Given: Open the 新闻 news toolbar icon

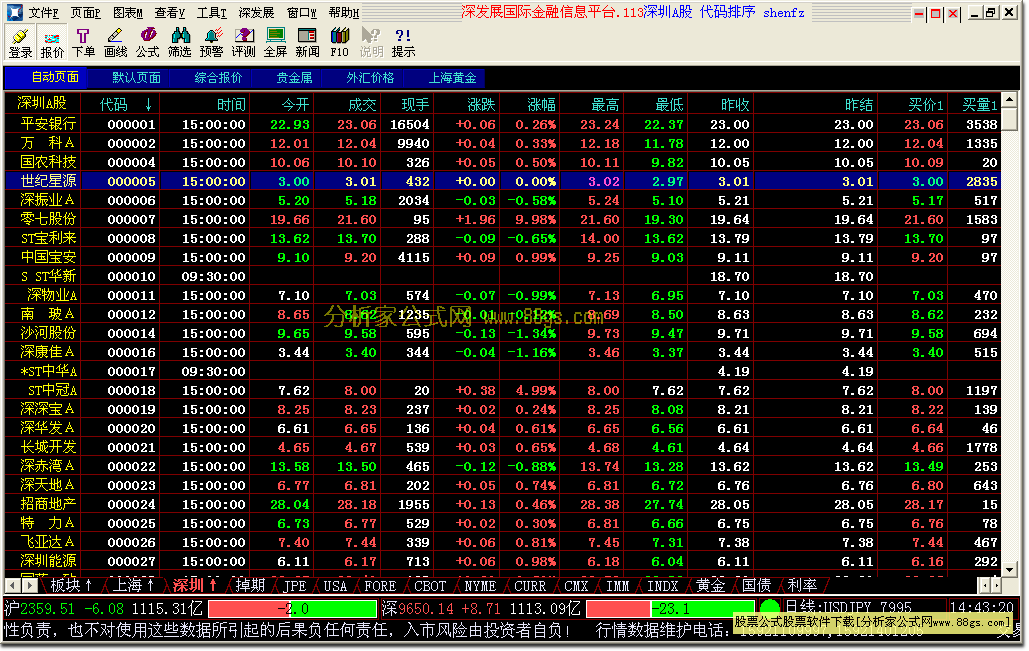Looking at the screenshot, I should [x=307, y=43].
